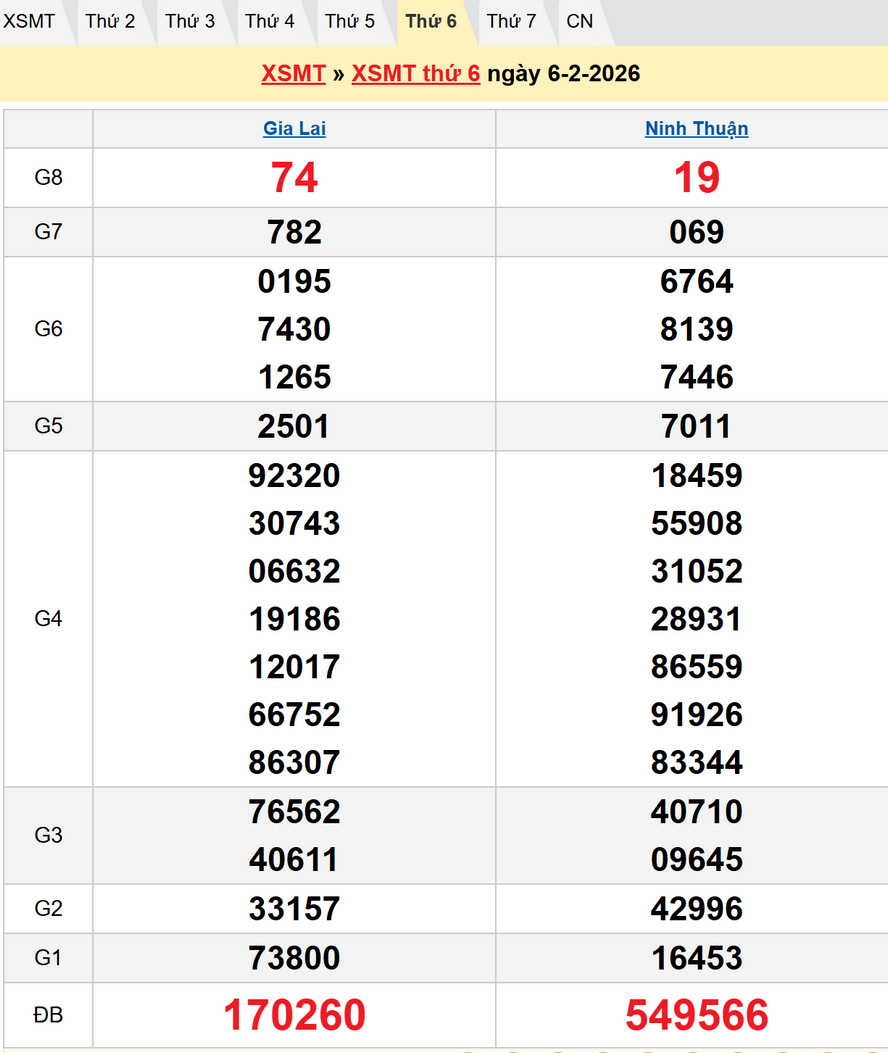
Task: Select the G8 number 19
Action: tap(696, 178)
